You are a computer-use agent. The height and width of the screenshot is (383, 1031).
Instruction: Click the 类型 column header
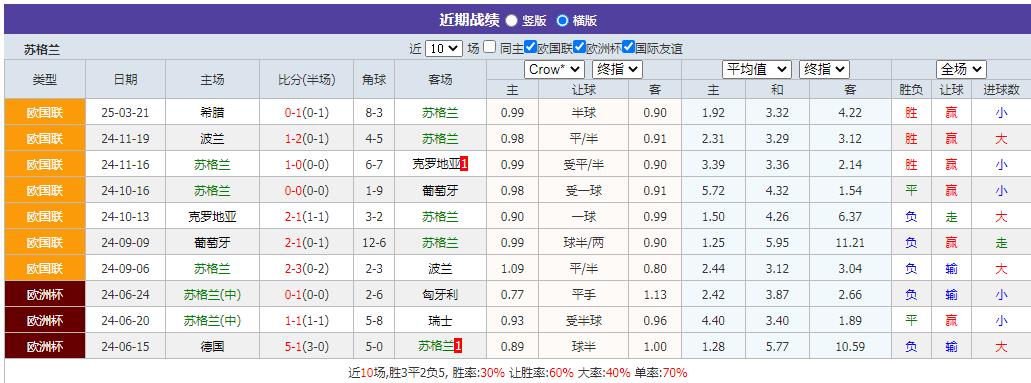[x=45, y=80]
